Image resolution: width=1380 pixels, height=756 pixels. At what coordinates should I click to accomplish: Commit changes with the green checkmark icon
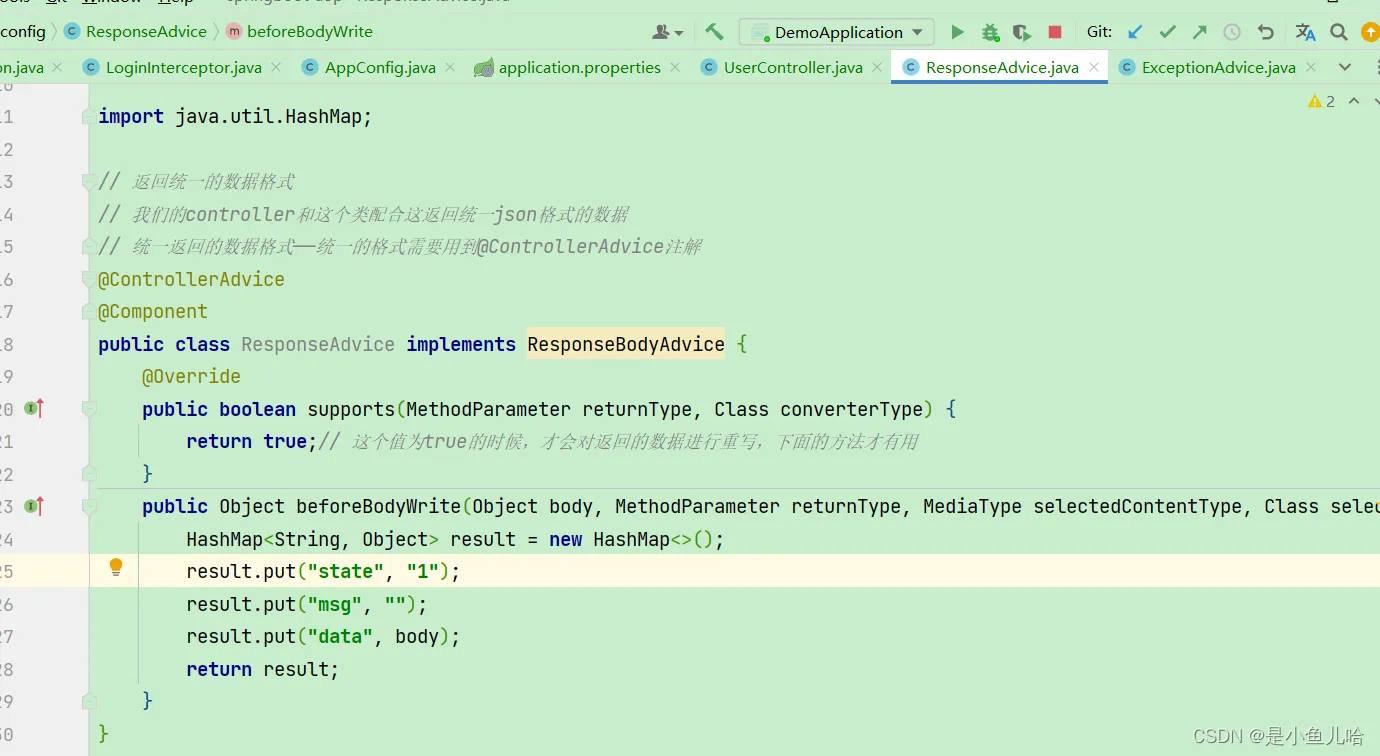click(1167, 32)
